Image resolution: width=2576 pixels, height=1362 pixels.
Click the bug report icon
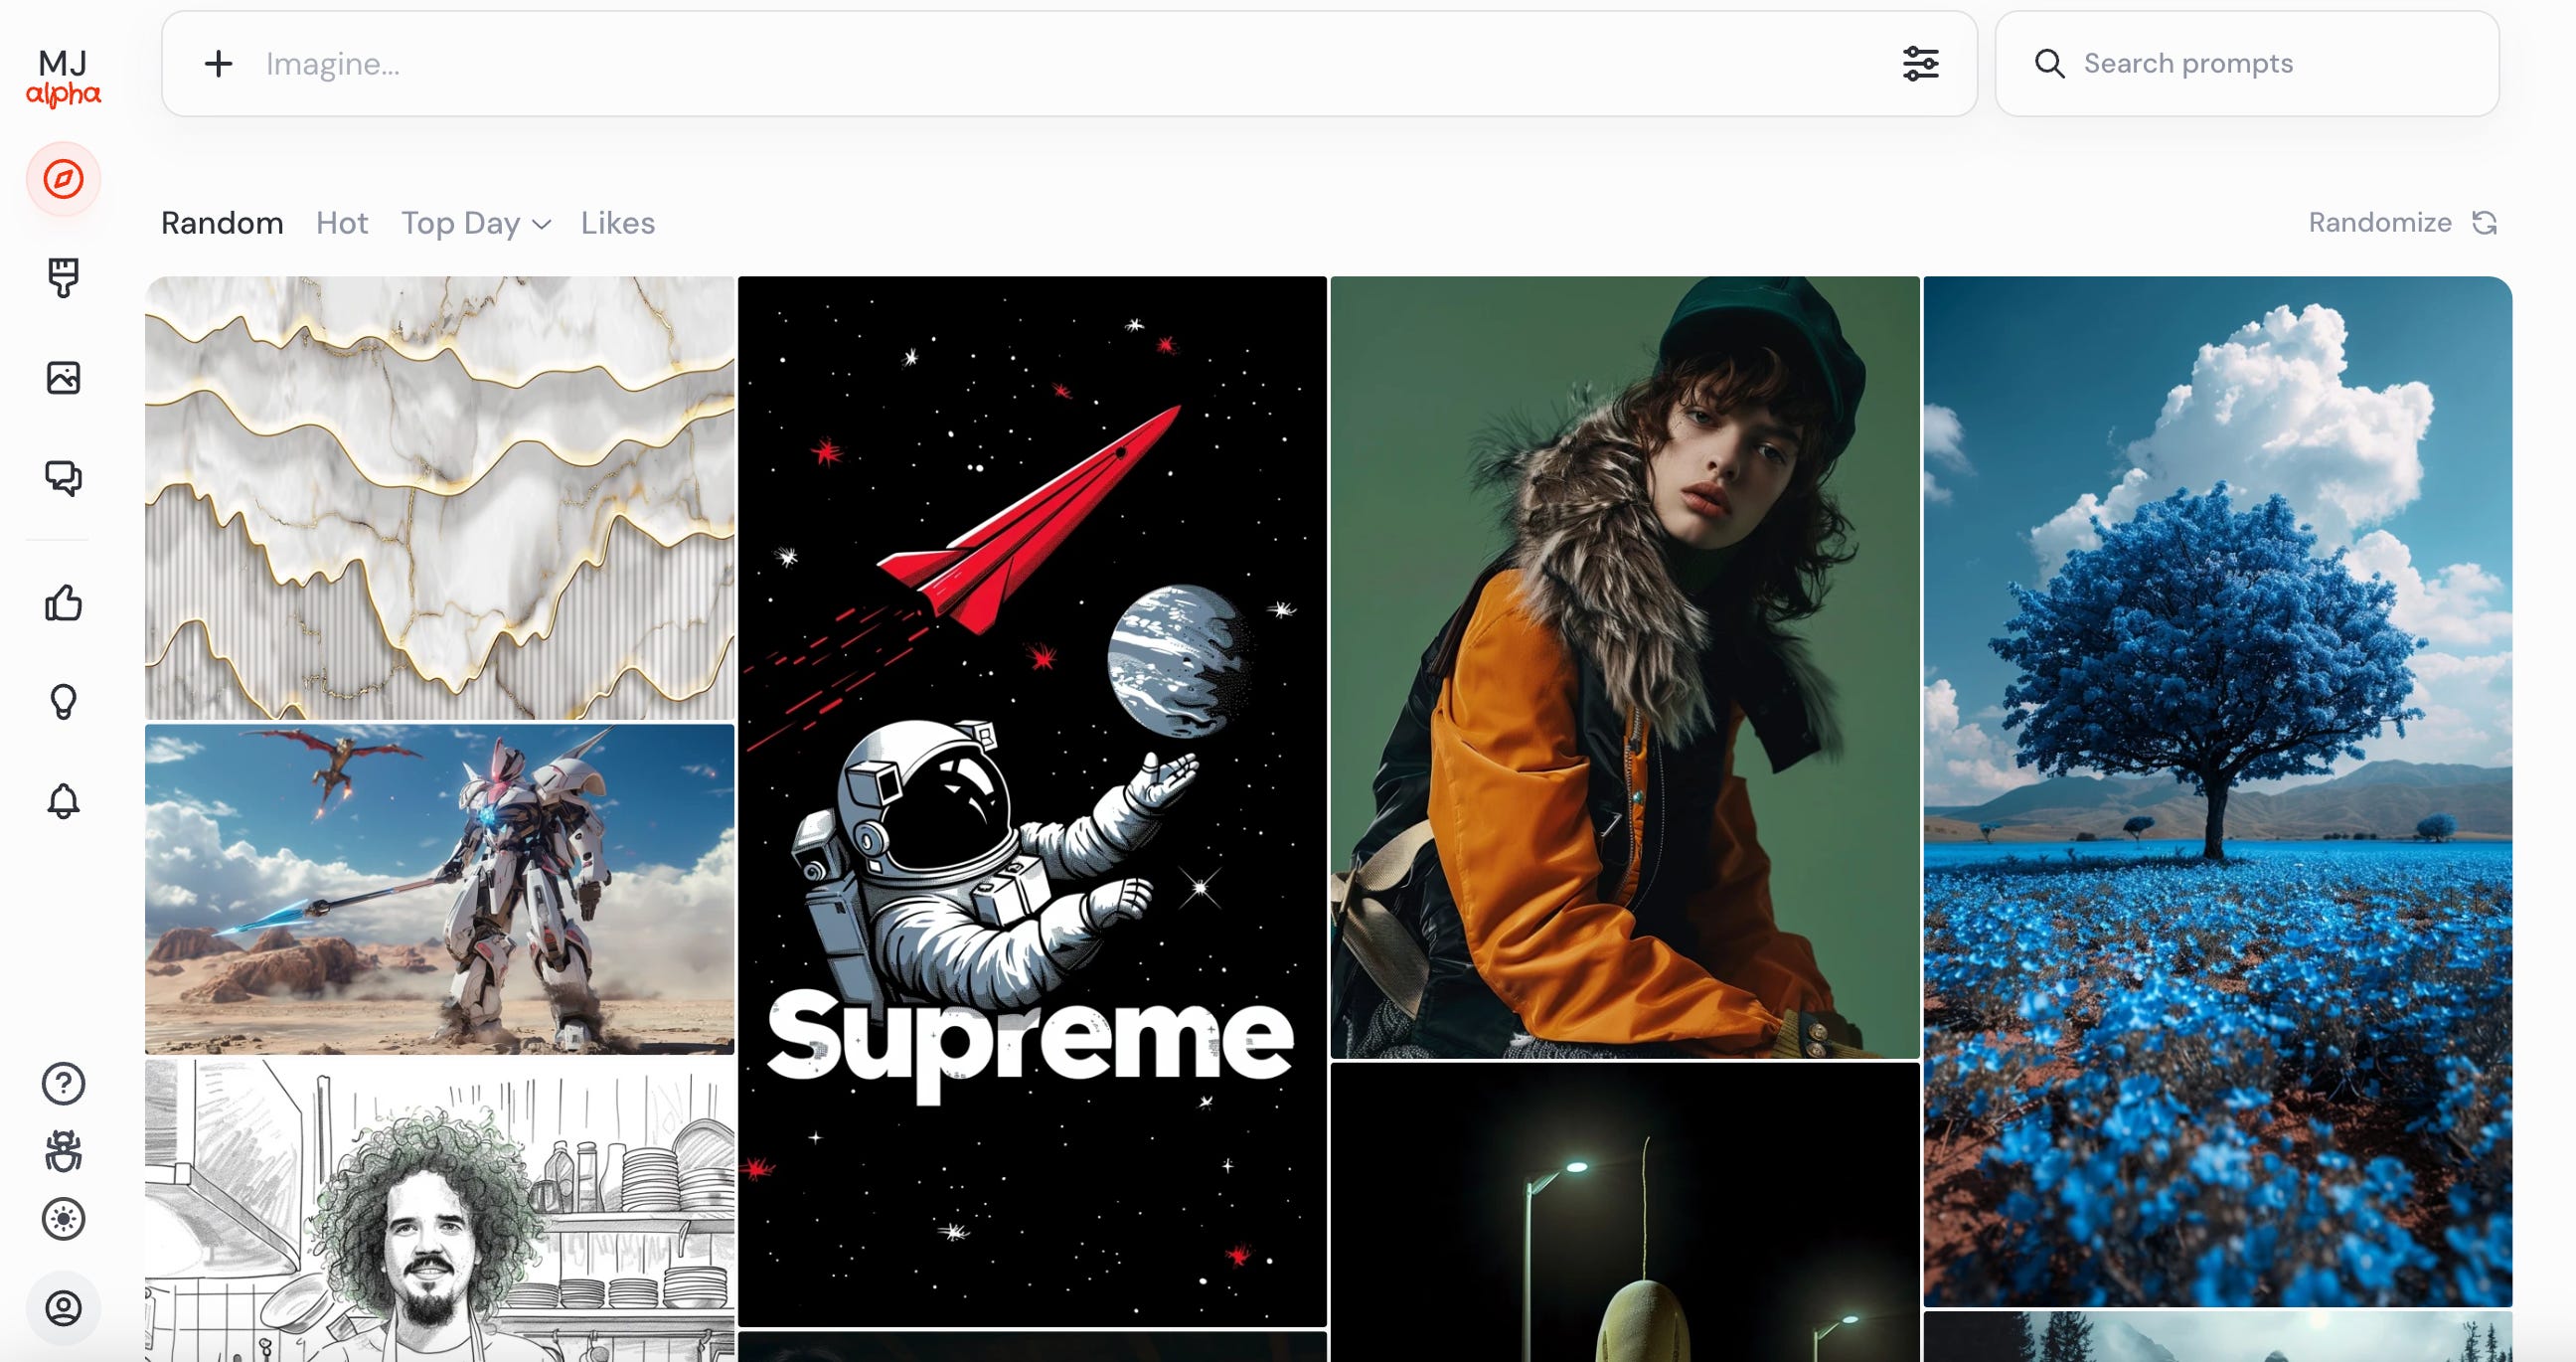point(63,1152)
